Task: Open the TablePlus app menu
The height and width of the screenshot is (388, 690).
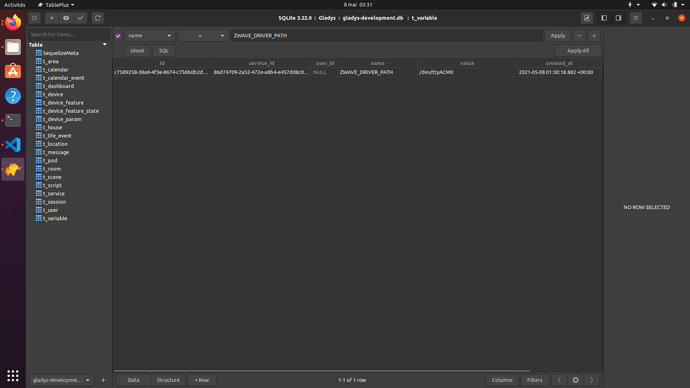Action: pos(56,5)
